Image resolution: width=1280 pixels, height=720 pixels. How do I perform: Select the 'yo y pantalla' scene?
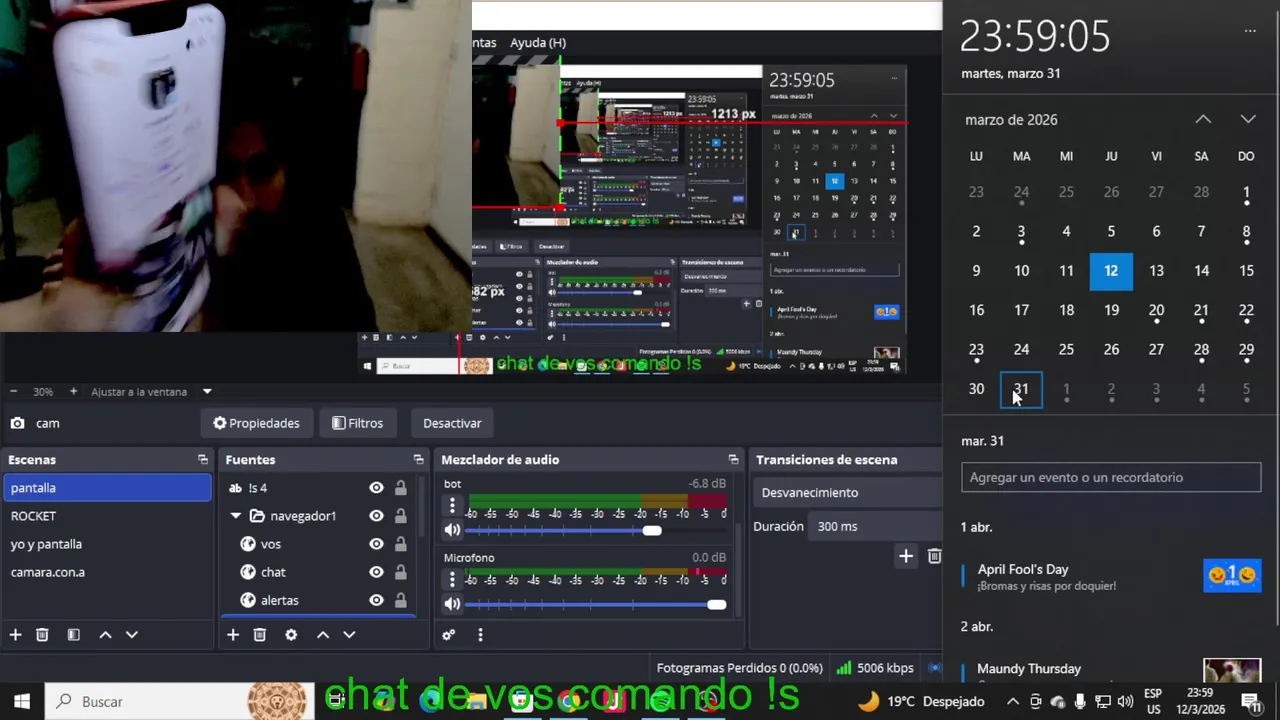pos(108,544)
